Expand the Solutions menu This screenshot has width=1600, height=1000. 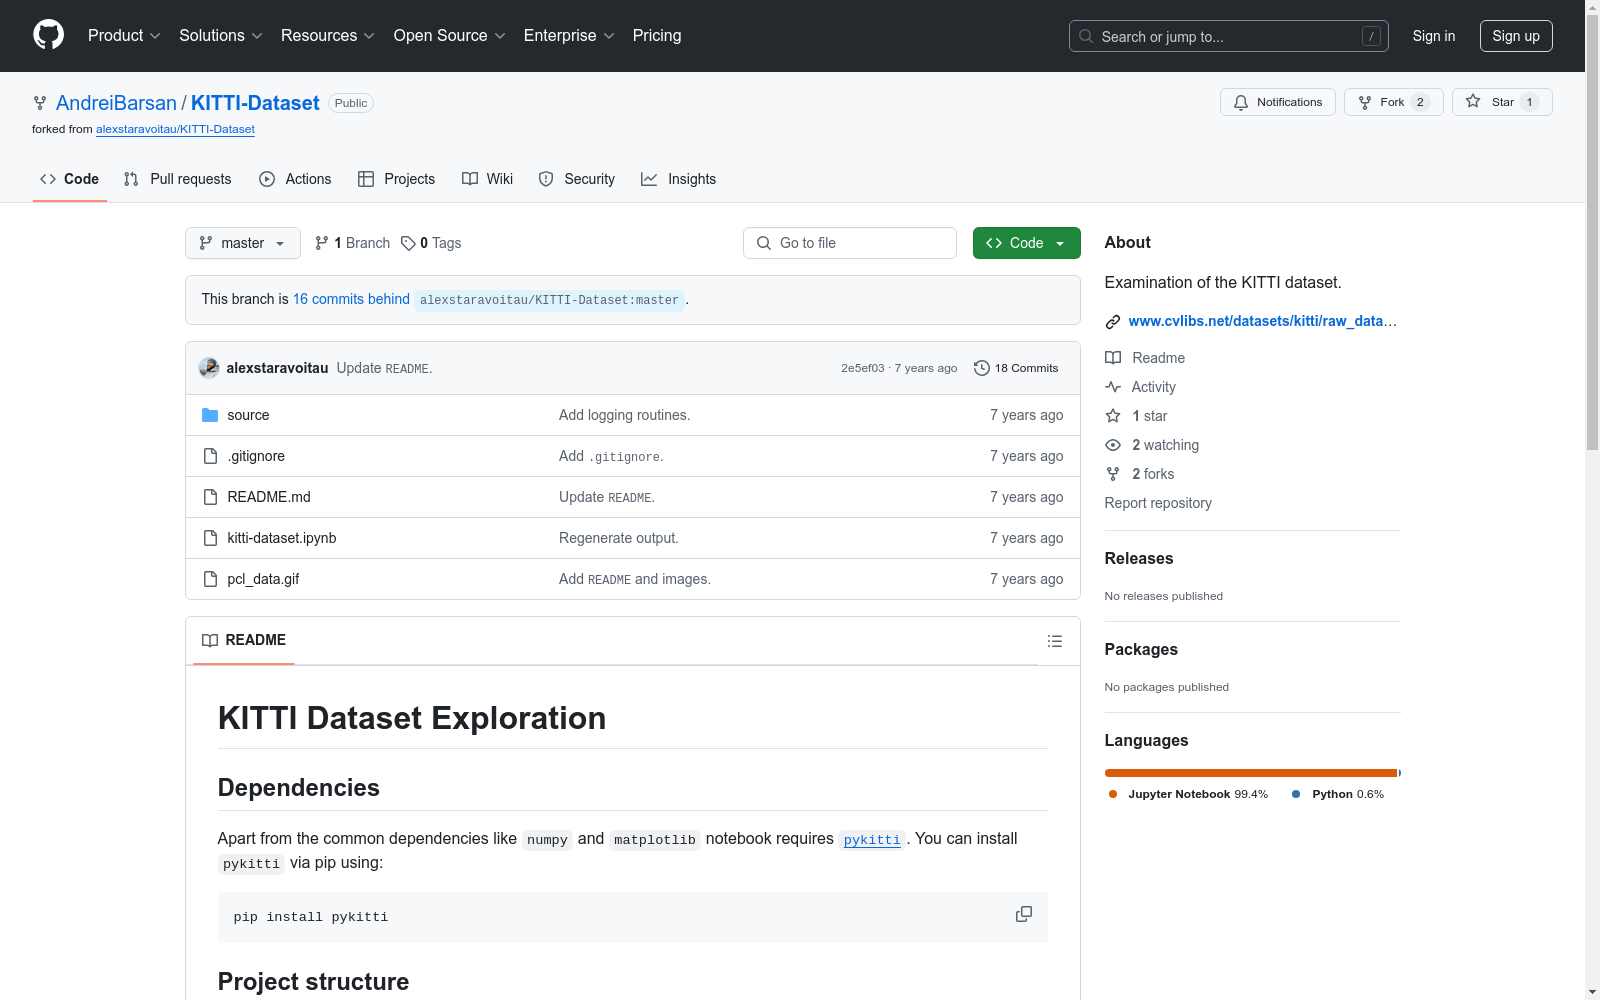tap(220, 35)
